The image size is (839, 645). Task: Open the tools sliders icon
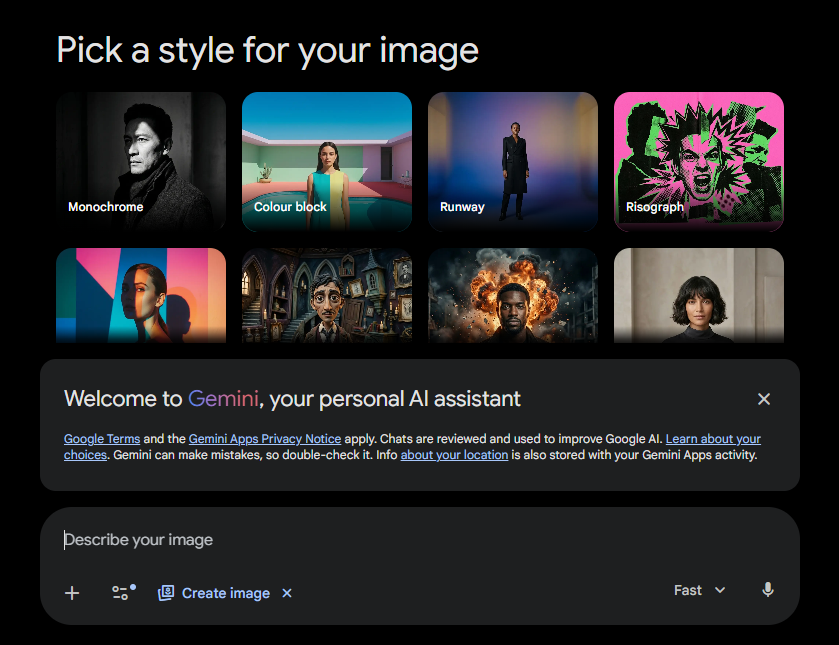[124, 592]
